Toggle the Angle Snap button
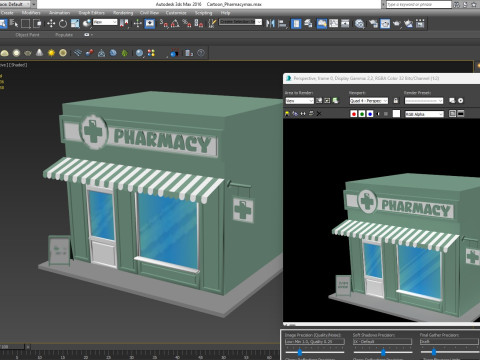Screen dimensions: 480x360 (x=175, y=23)
